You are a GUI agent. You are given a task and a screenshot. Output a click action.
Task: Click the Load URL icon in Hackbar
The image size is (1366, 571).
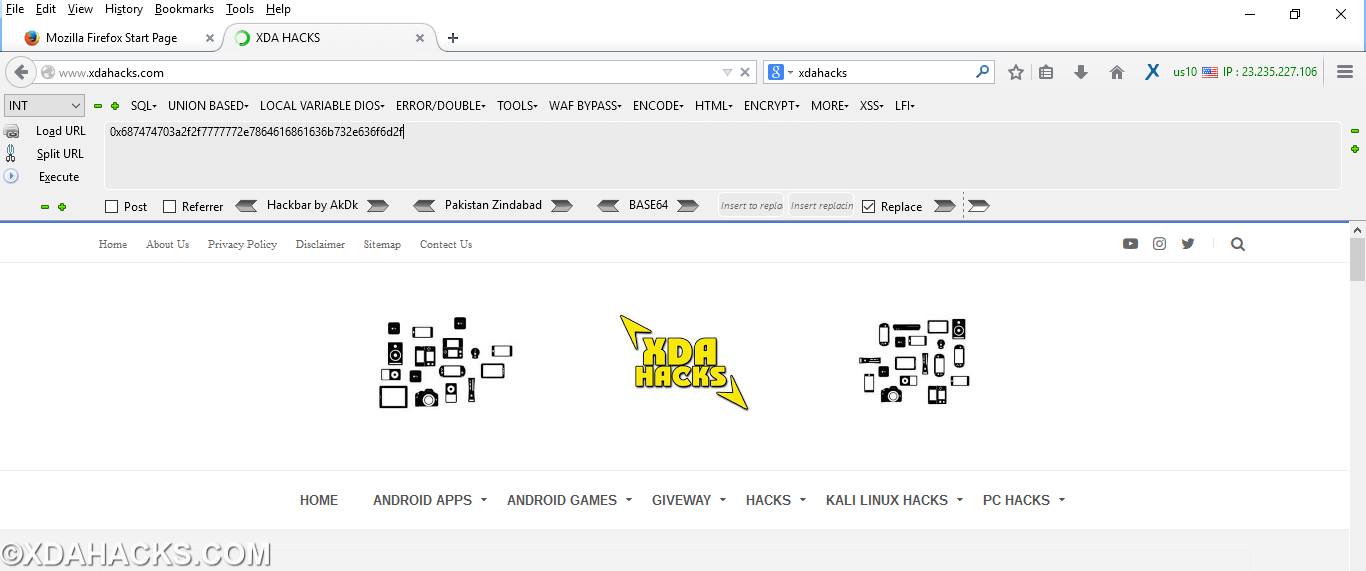point(11,131)
